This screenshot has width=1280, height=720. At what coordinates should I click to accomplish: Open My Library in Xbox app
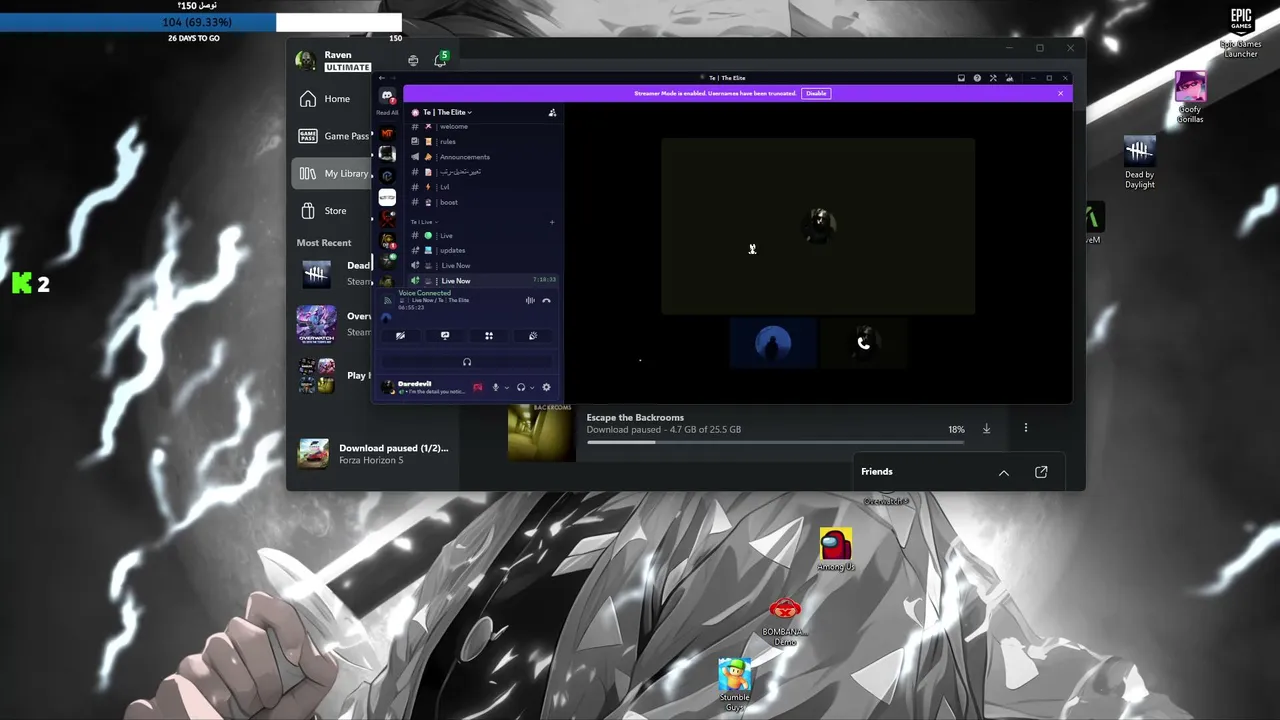tap(332, 173)
